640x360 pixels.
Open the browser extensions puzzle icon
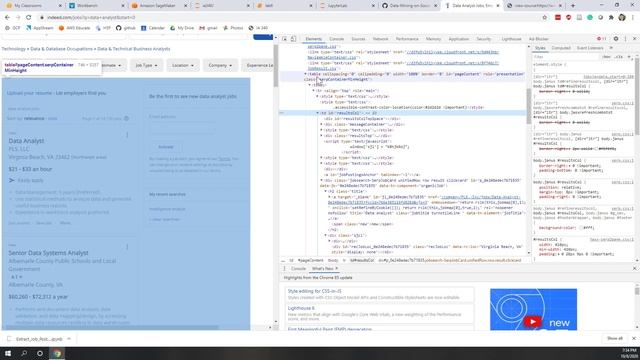611,18
